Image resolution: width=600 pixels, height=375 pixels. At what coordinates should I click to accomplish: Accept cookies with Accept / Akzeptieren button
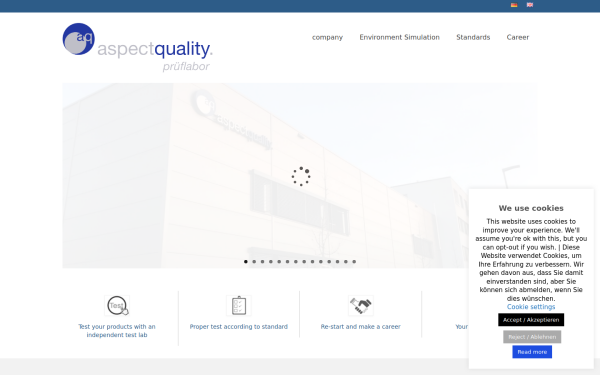(531, 320)
